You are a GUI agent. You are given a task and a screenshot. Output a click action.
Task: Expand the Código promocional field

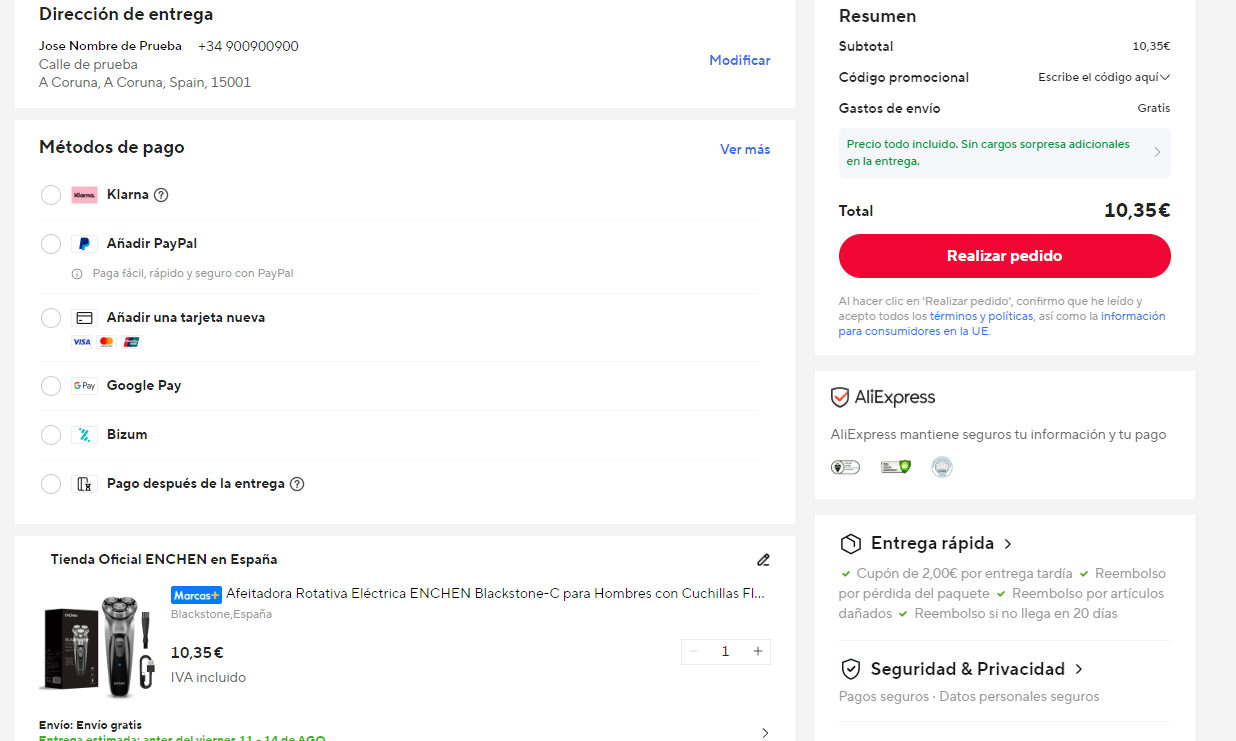pyautogui.click(x=1104, y=77)
